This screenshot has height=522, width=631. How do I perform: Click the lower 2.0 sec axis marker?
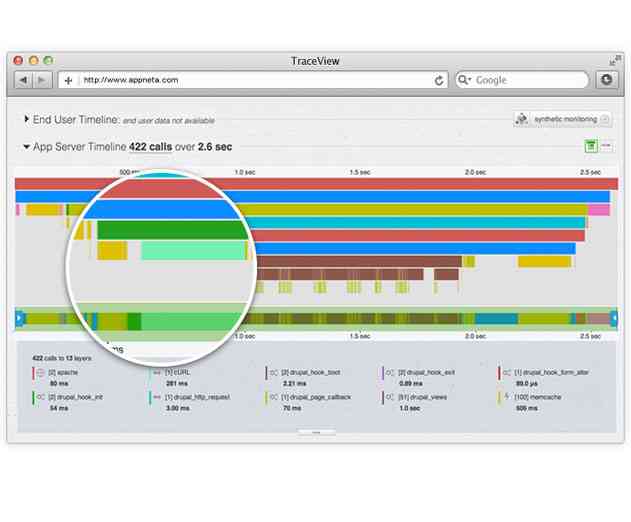point(475,336)
